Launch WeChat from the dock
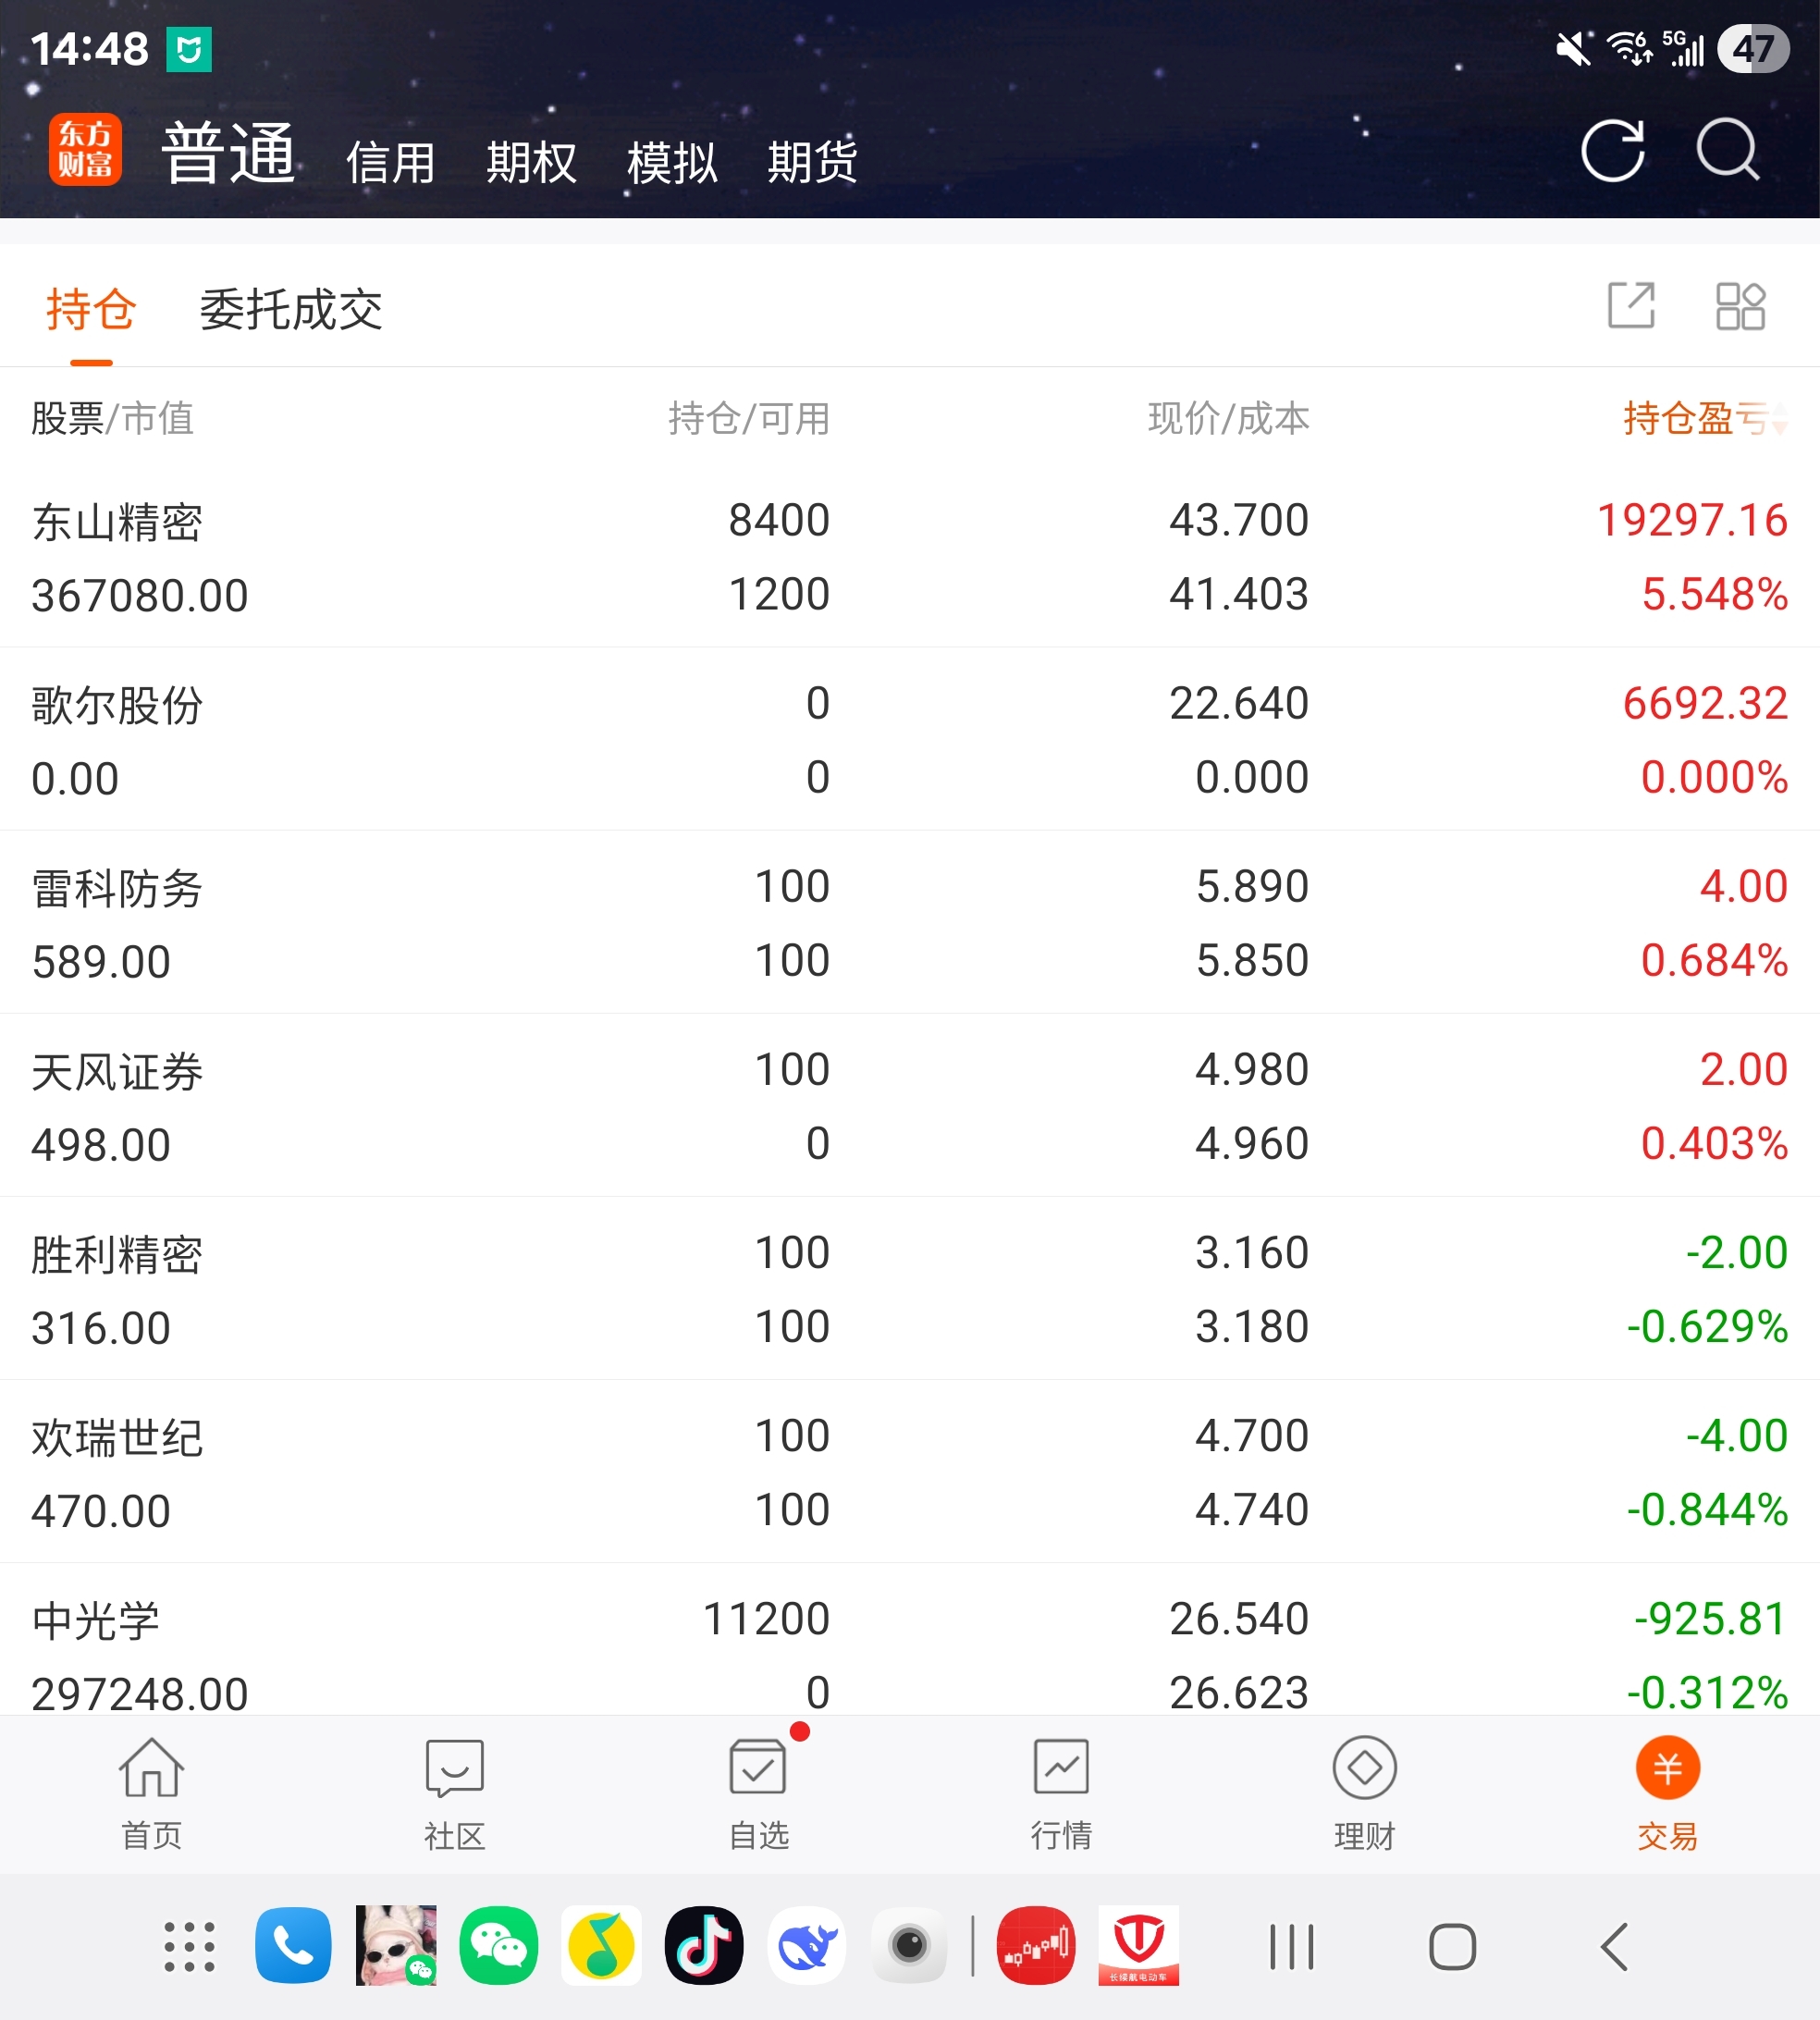 coord(498,1945)
